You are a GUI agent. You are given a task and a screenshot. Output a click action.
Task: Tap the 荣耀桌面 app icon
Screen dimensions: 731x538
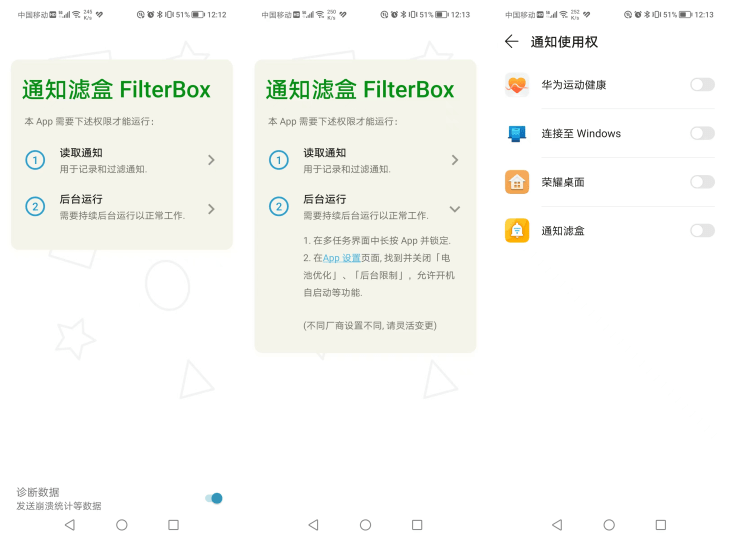pyautogui.click(x=517, y=182)
